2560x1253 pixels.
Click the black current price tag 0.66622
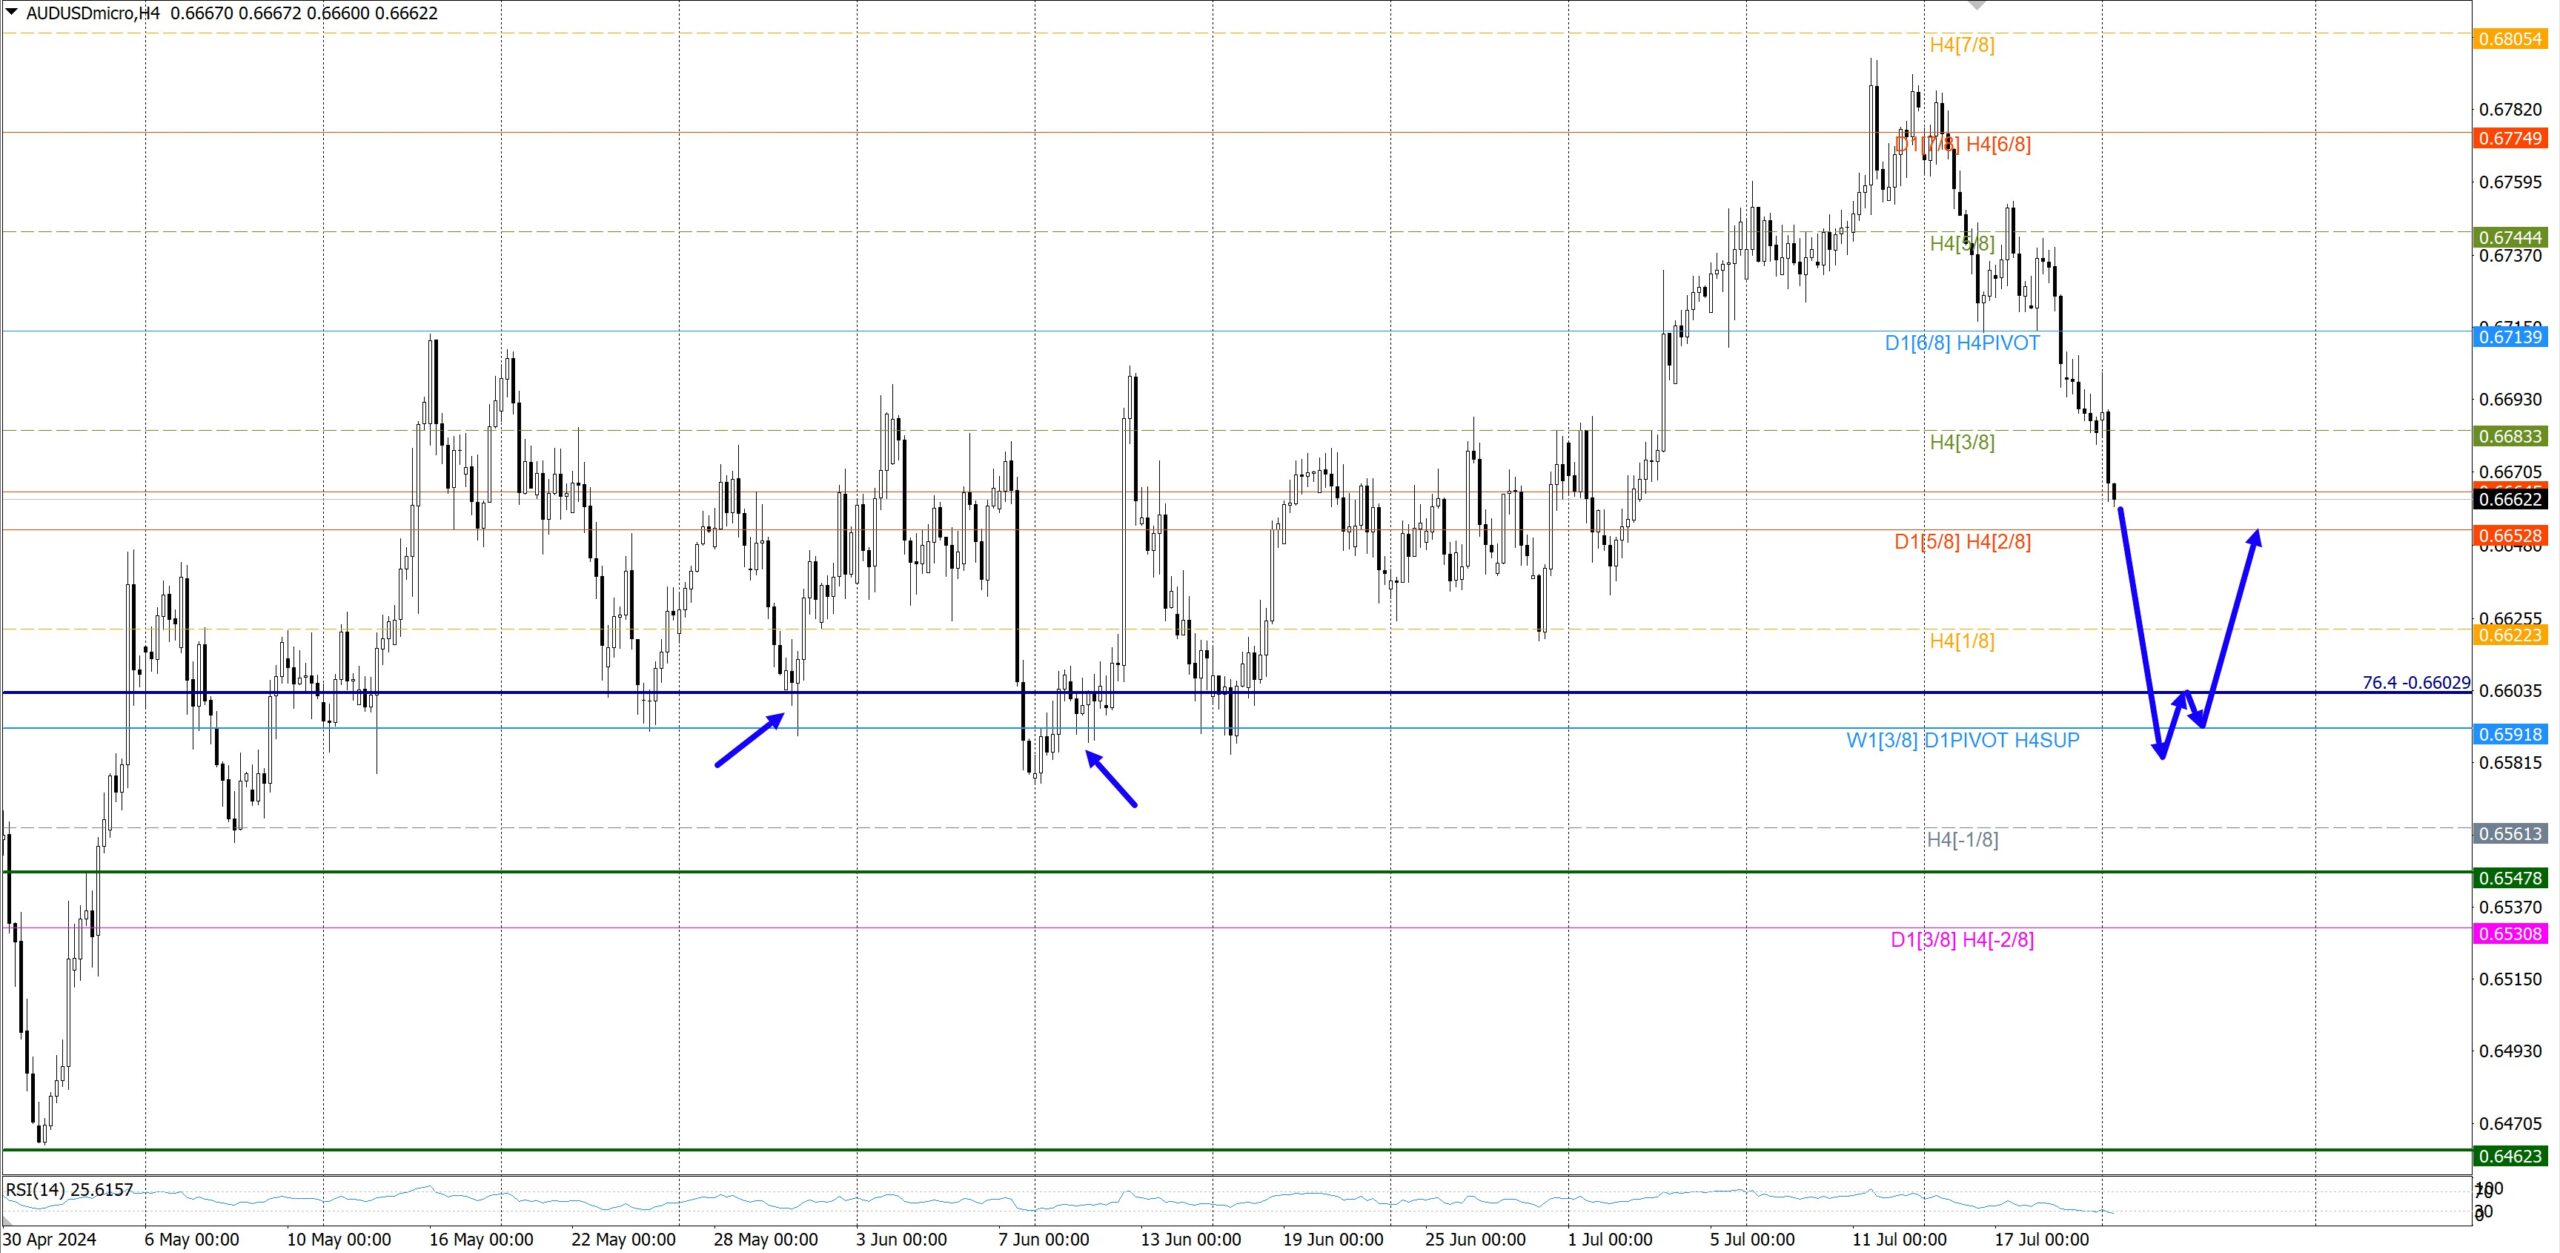point(2510,499)
